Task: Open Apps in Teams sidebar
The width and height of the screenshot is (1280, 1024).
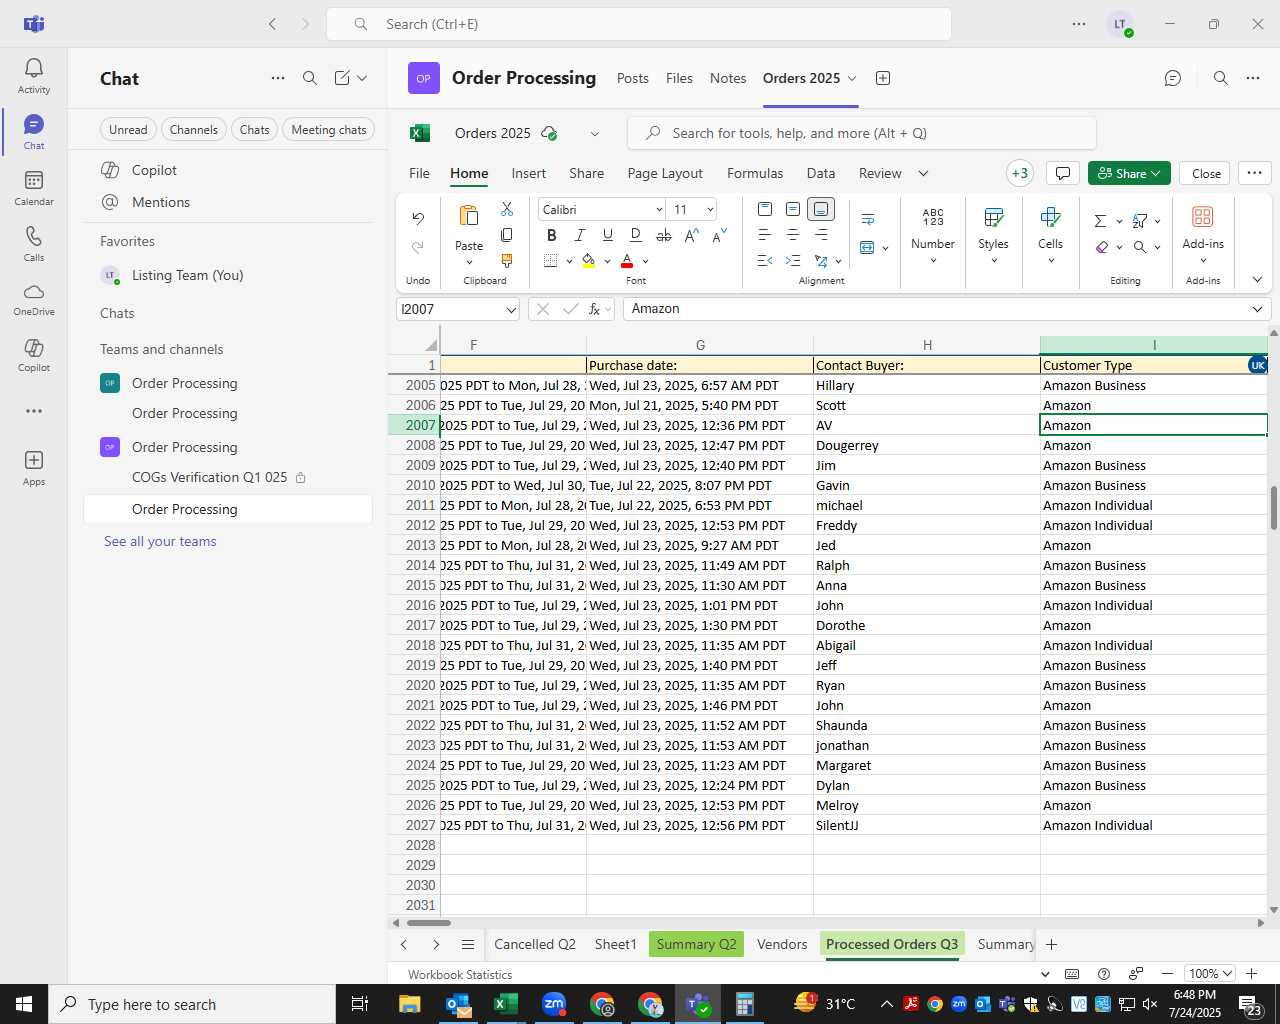Action: tap(33, 468)
